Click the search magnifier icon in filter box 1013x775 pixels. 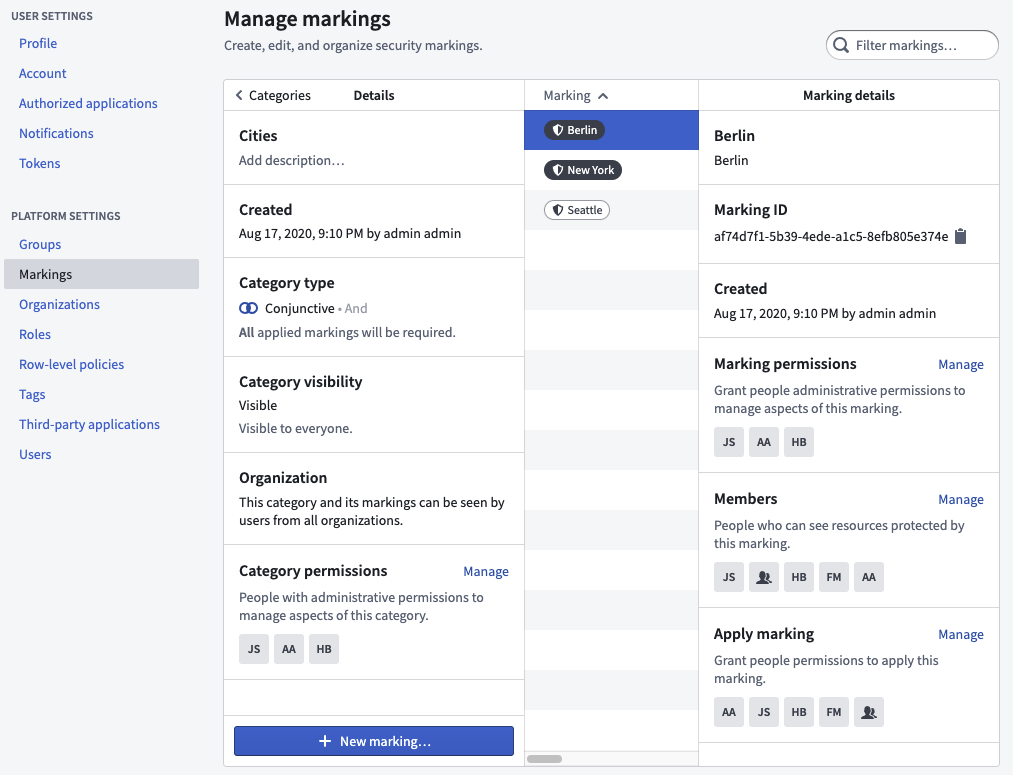841,45
